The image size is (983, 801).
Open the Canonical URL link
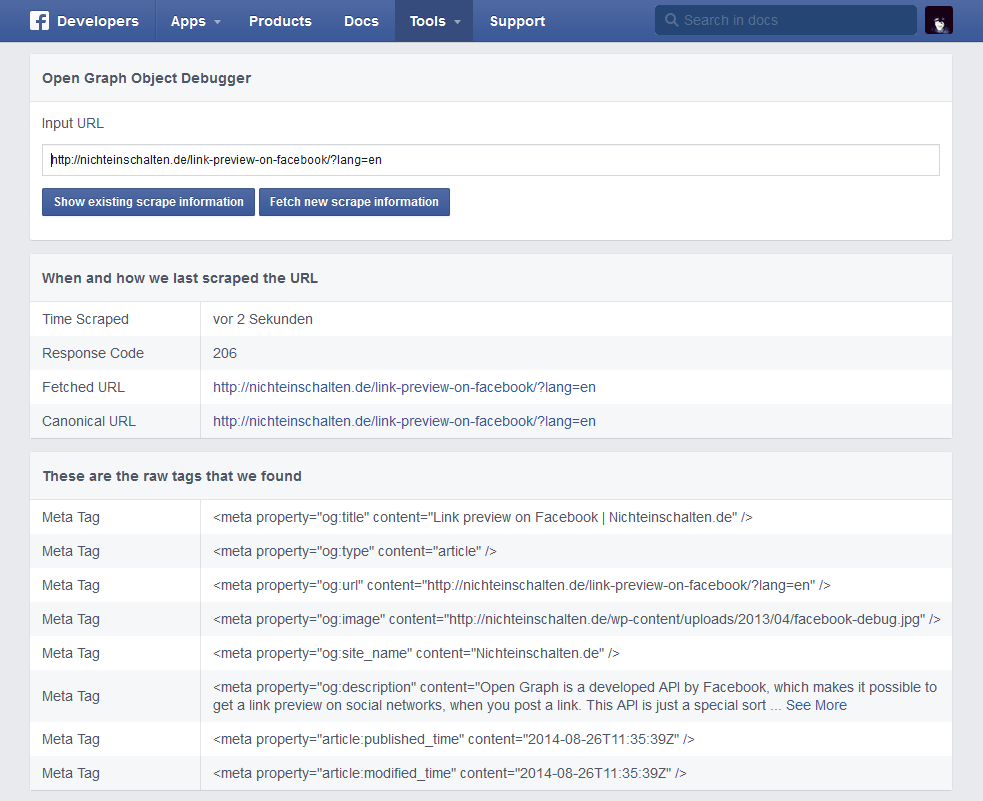(404, 421)
